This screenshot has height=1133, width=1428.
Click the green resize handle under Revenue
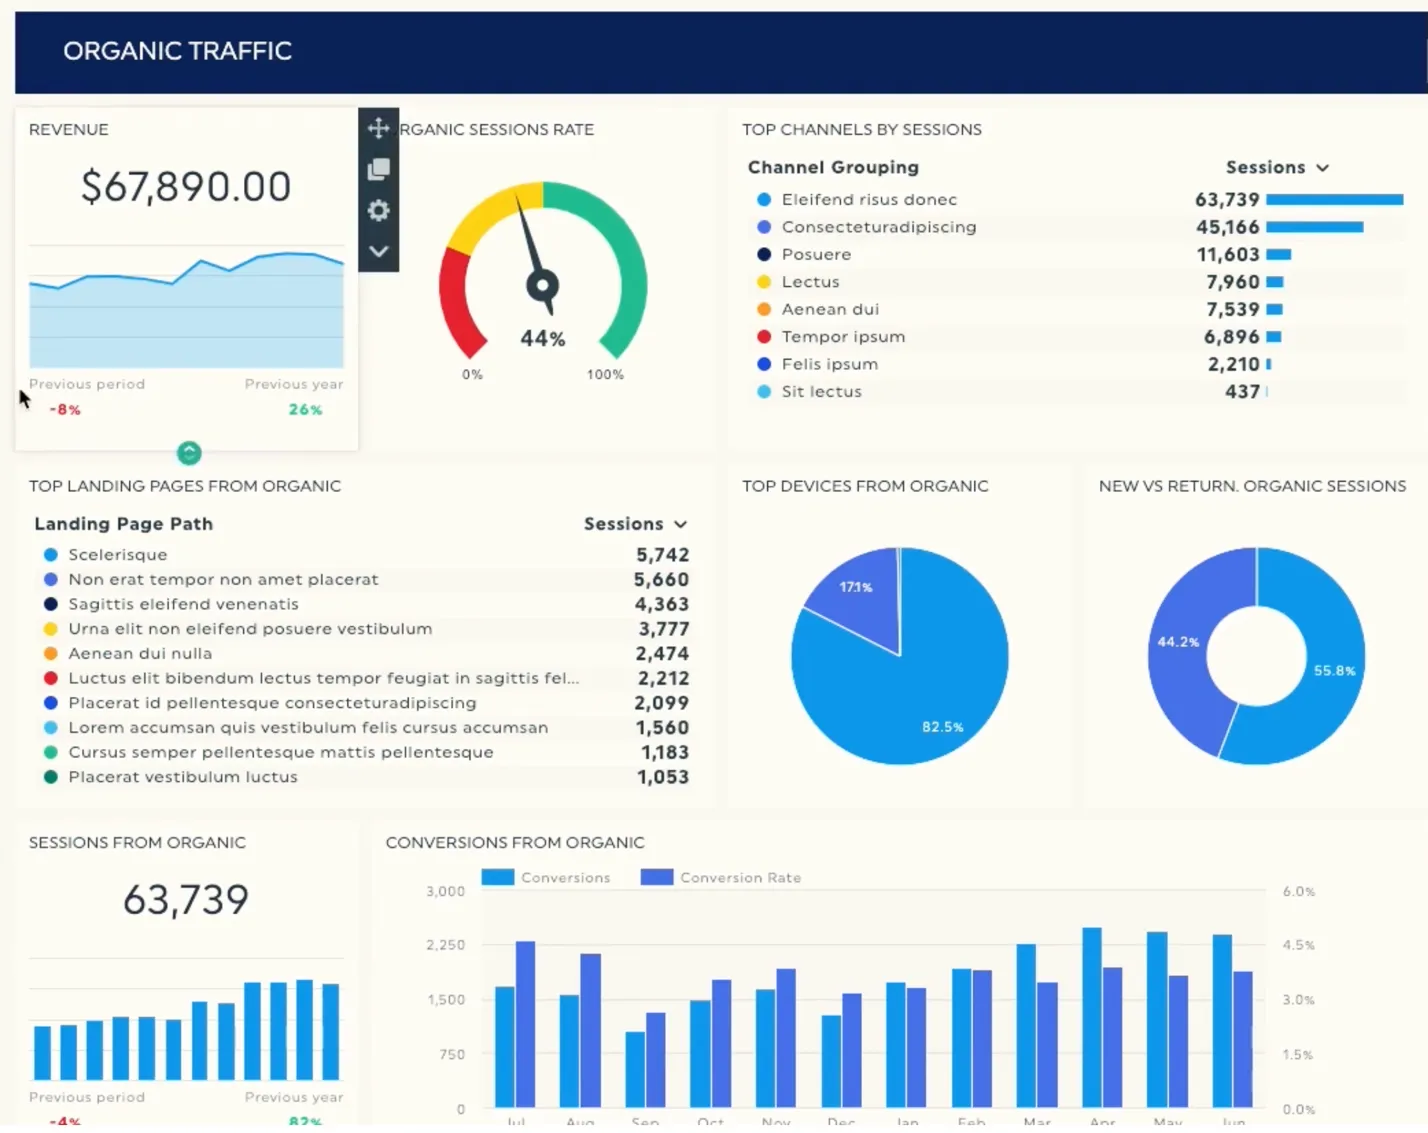pos(189,453)
